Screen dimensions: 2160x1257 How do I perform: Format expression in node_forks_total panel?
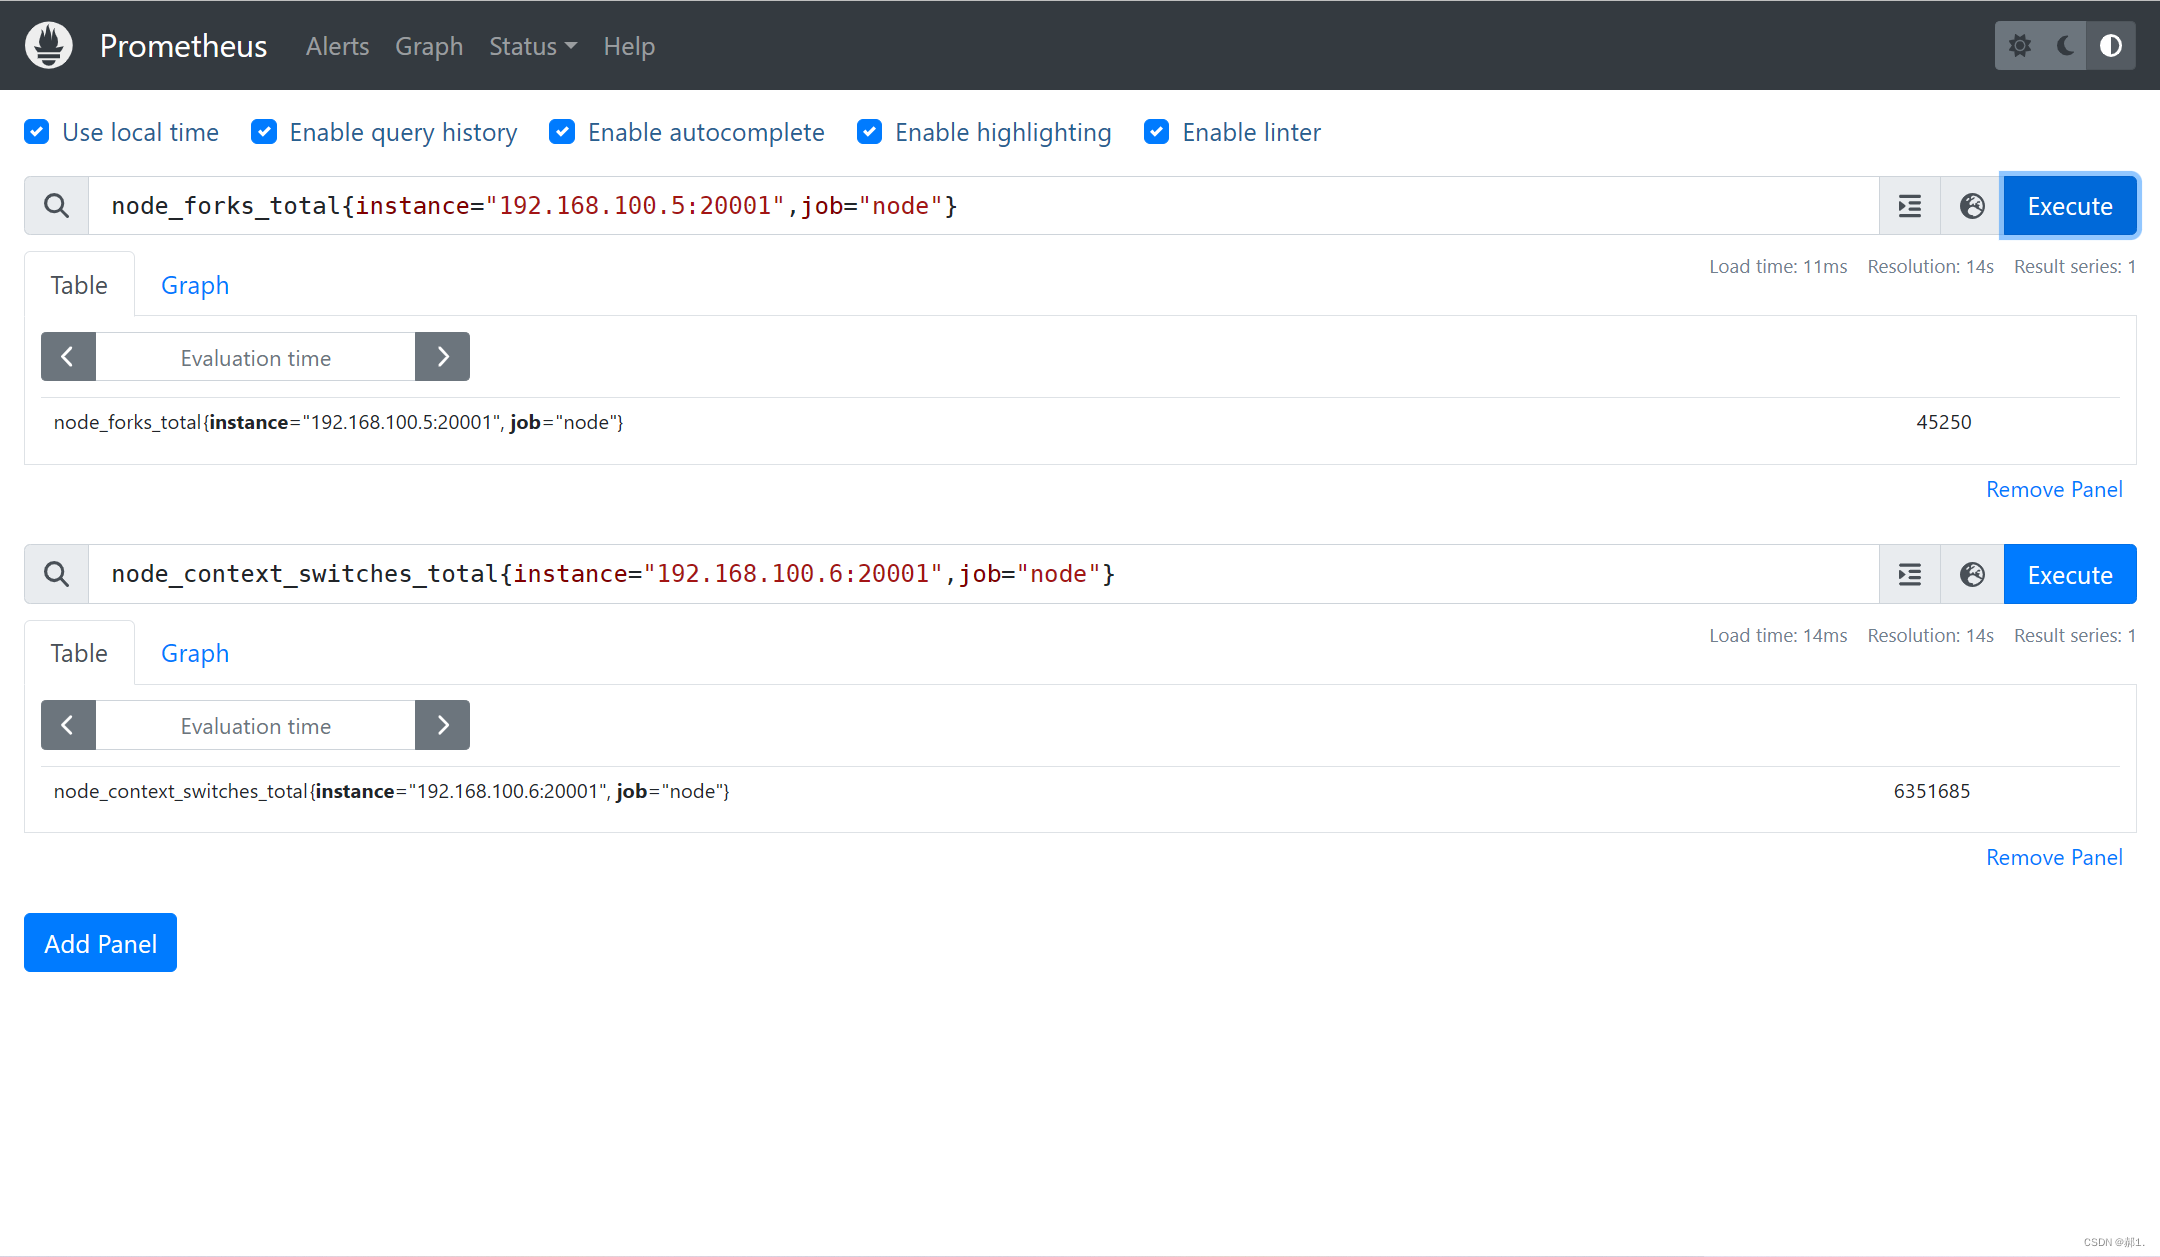1910,206
